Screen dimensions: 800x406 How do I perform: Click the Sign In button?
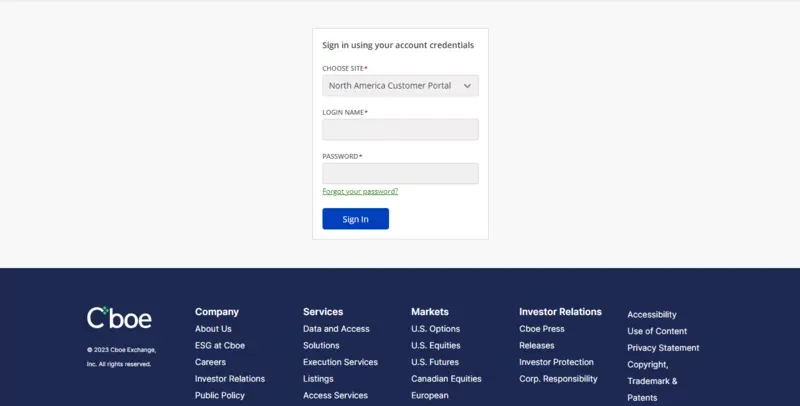pyautogui.click(x=356, y=219)
